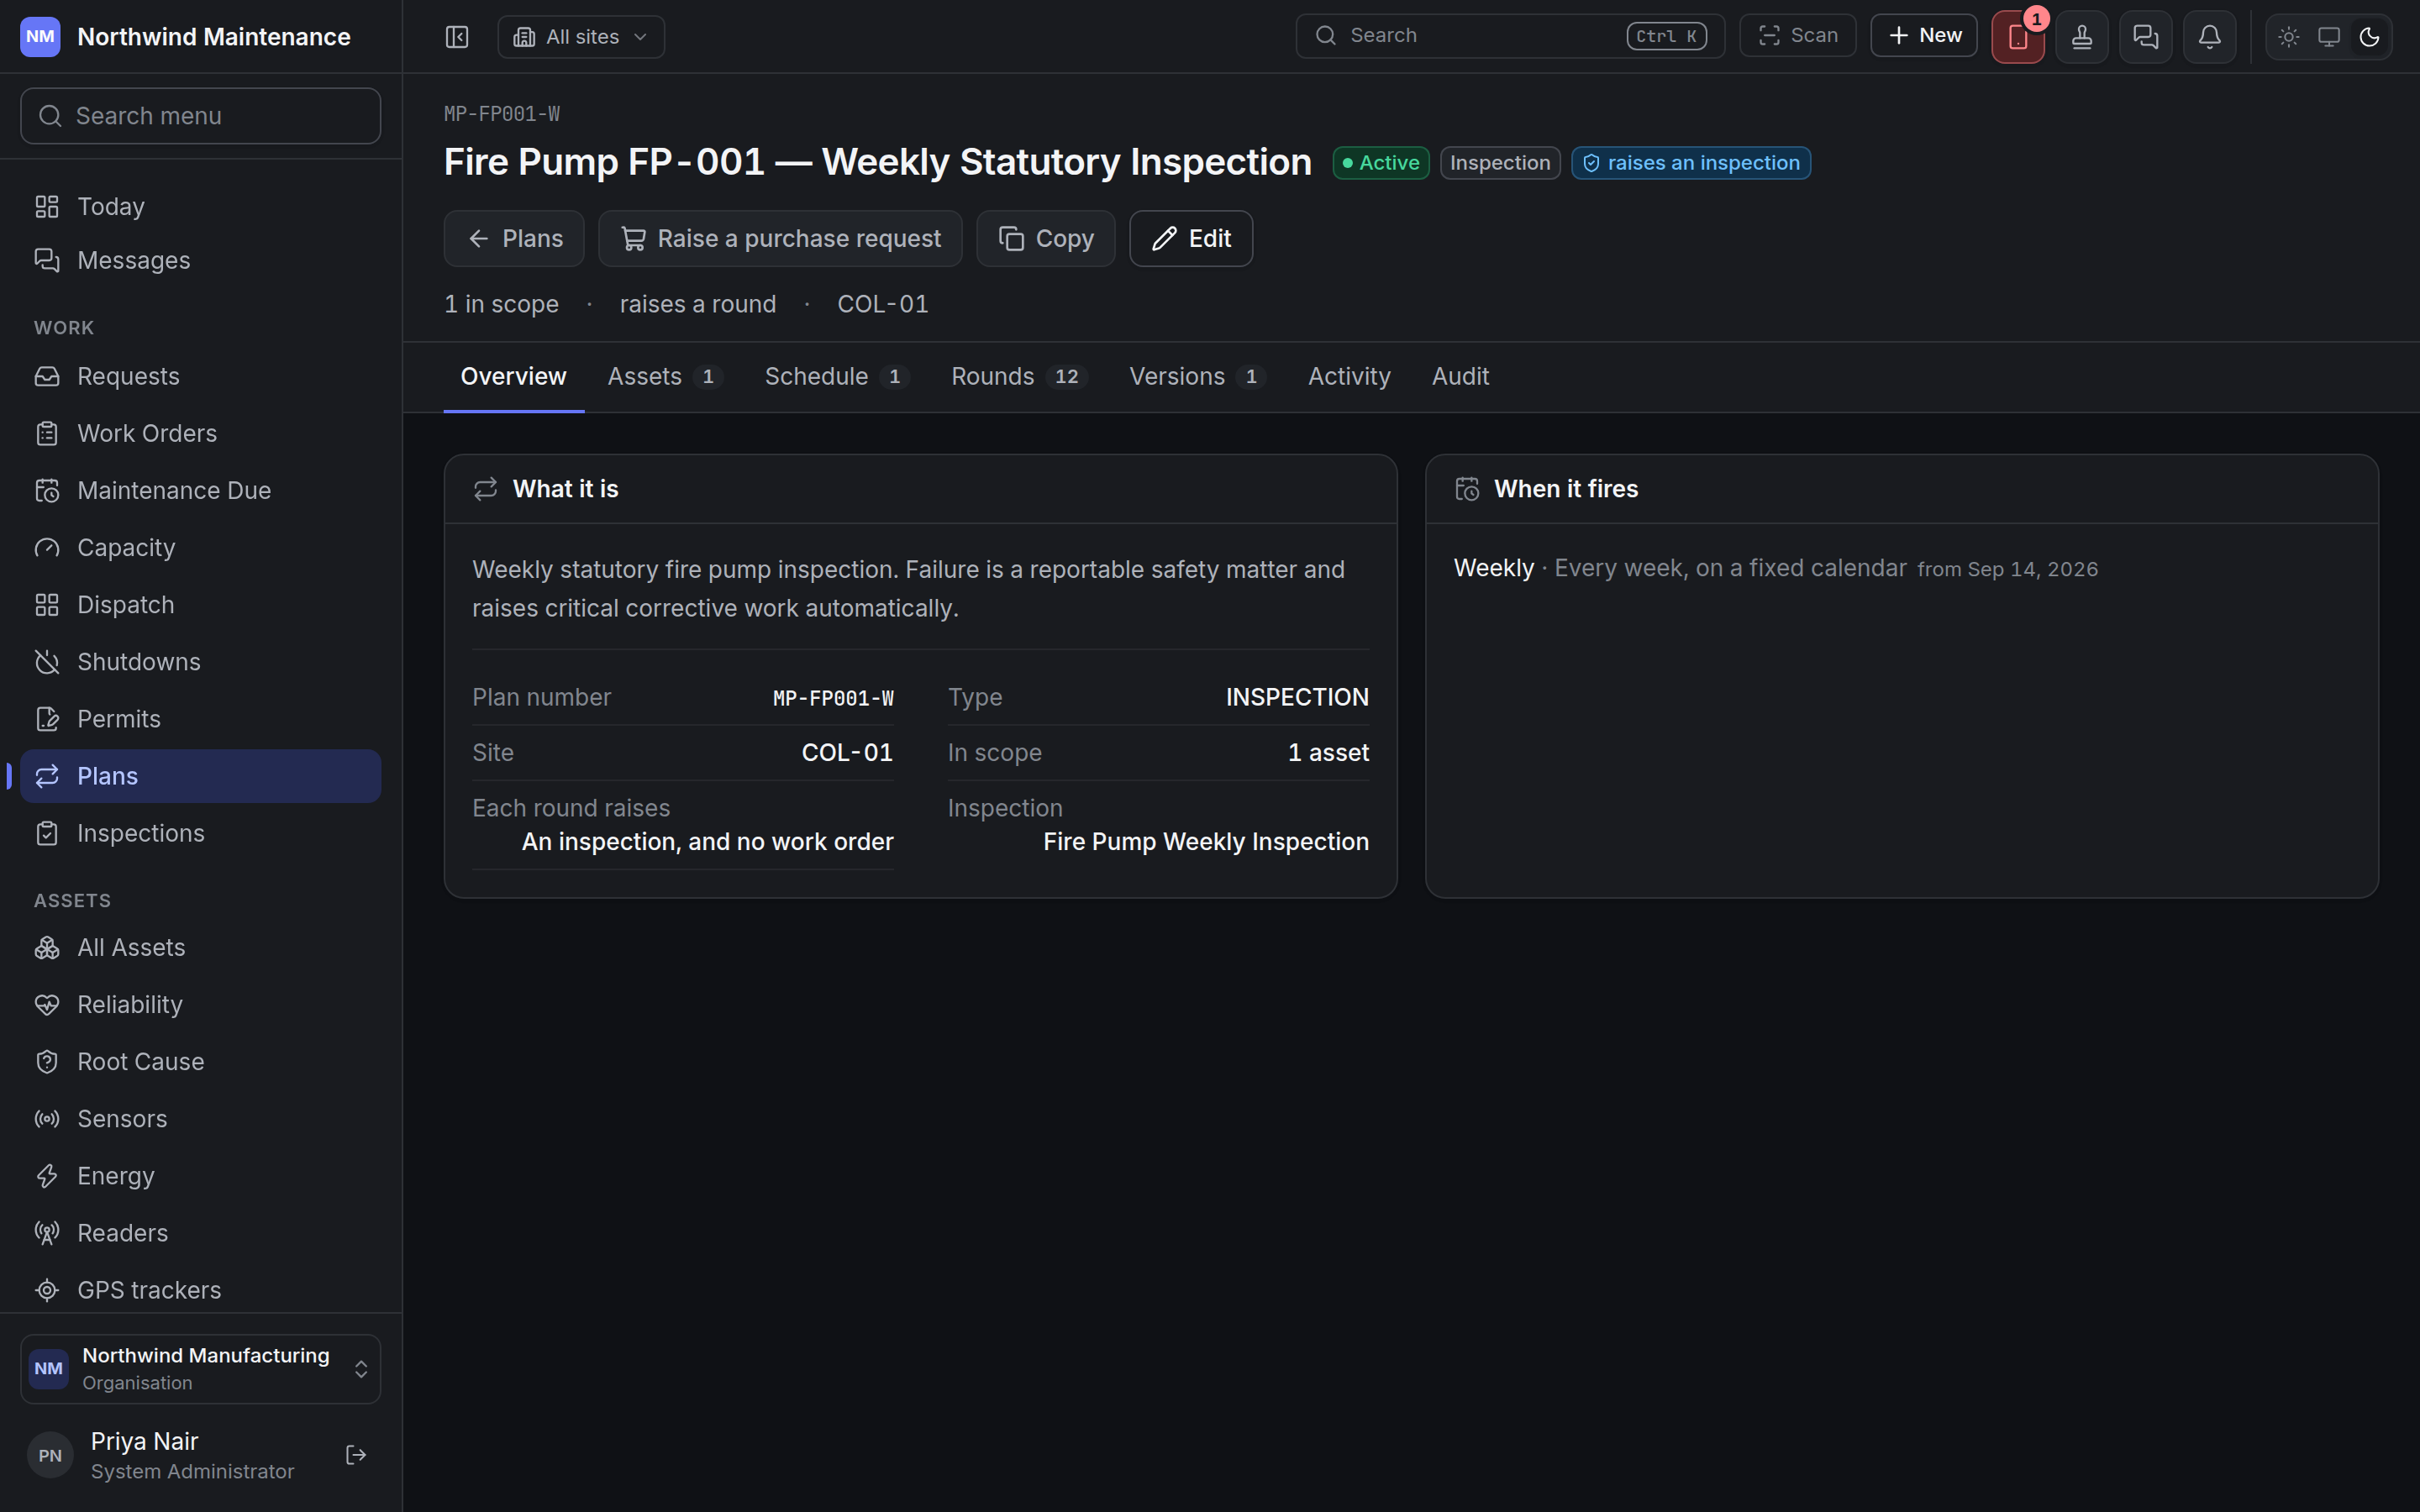Expand the All sites dropdown
Viewport: 2420px width, 1512px height.
581,37
